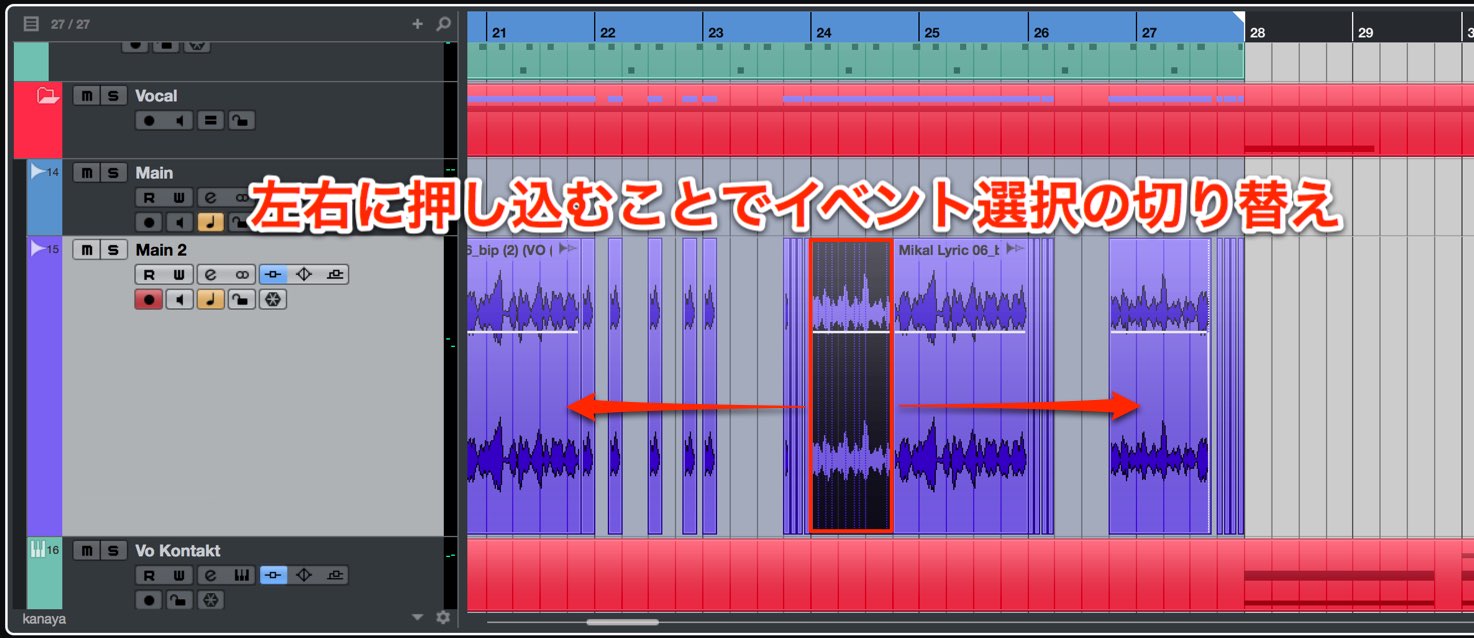Solo the Vo Kontakt track

[x=114, y=551]
